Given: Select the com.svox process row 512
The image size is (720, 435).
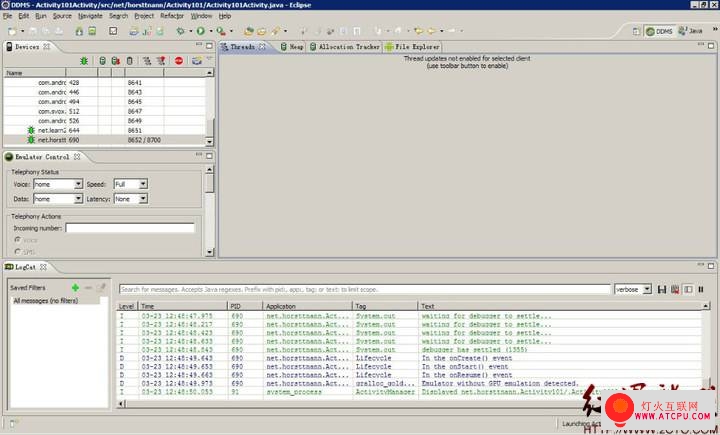Looking at the screenshot, I should (x=105, y=111).
